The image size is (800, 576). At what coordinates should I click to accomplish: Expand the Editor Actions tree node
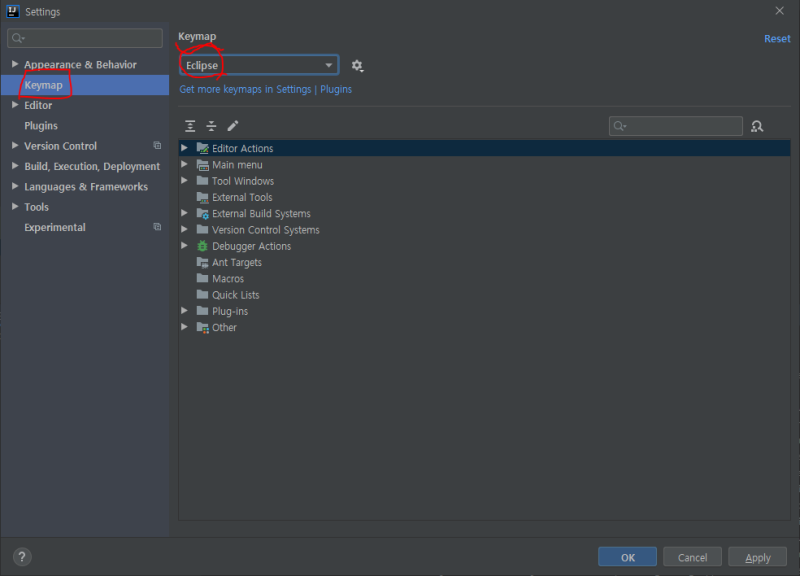tap(184, 147)
